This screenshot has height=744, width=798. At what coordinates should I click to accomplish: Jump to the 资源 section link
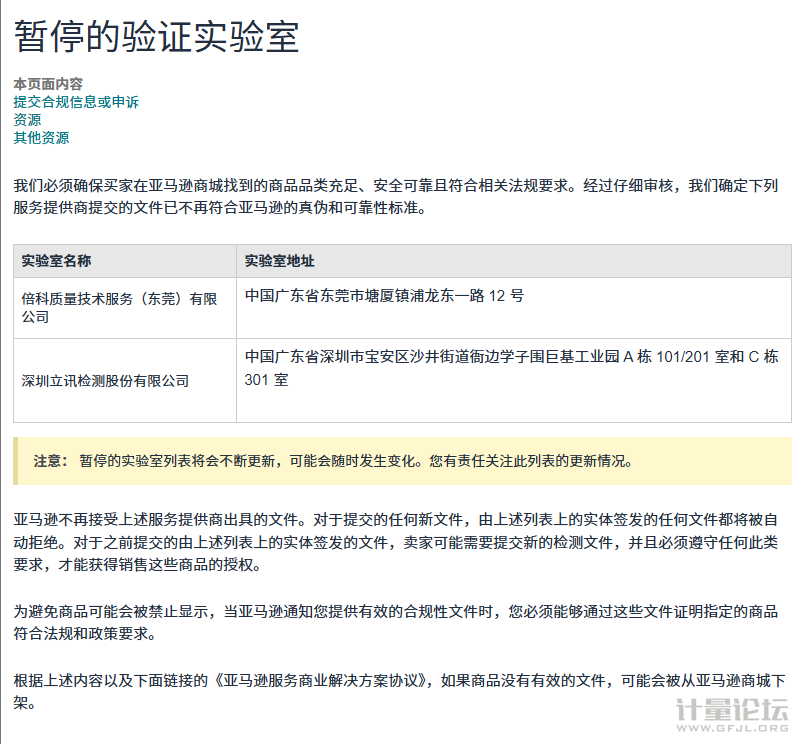tap(27, 120)
